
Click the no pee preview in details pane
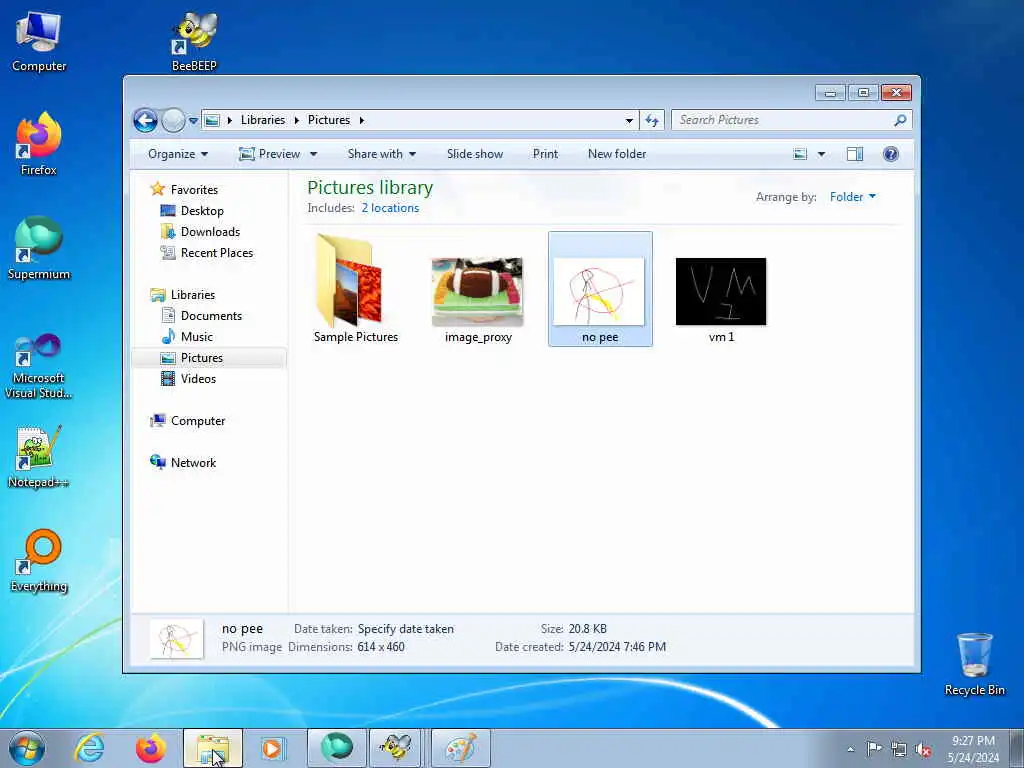[x=176, y=638]
